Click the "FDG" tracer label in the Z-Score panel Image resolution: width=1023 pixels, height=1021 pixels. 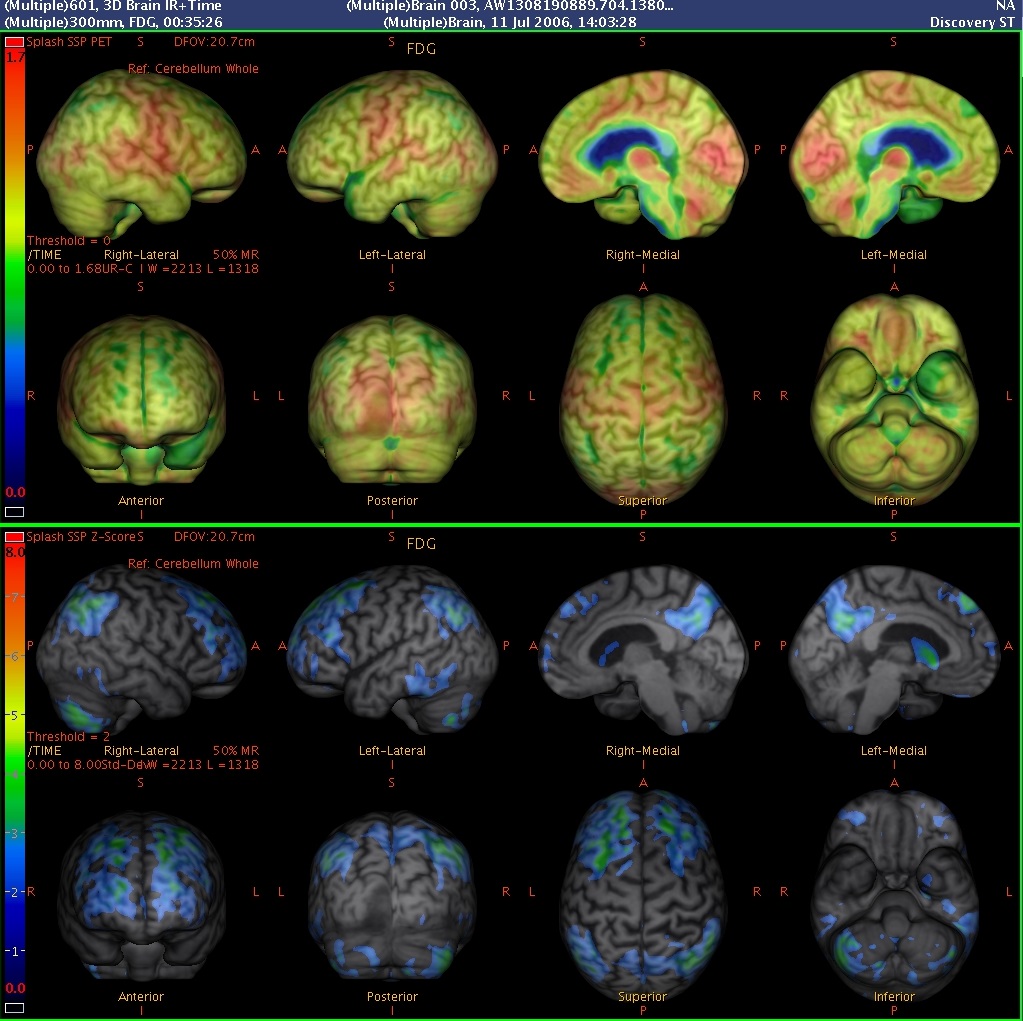421,544
